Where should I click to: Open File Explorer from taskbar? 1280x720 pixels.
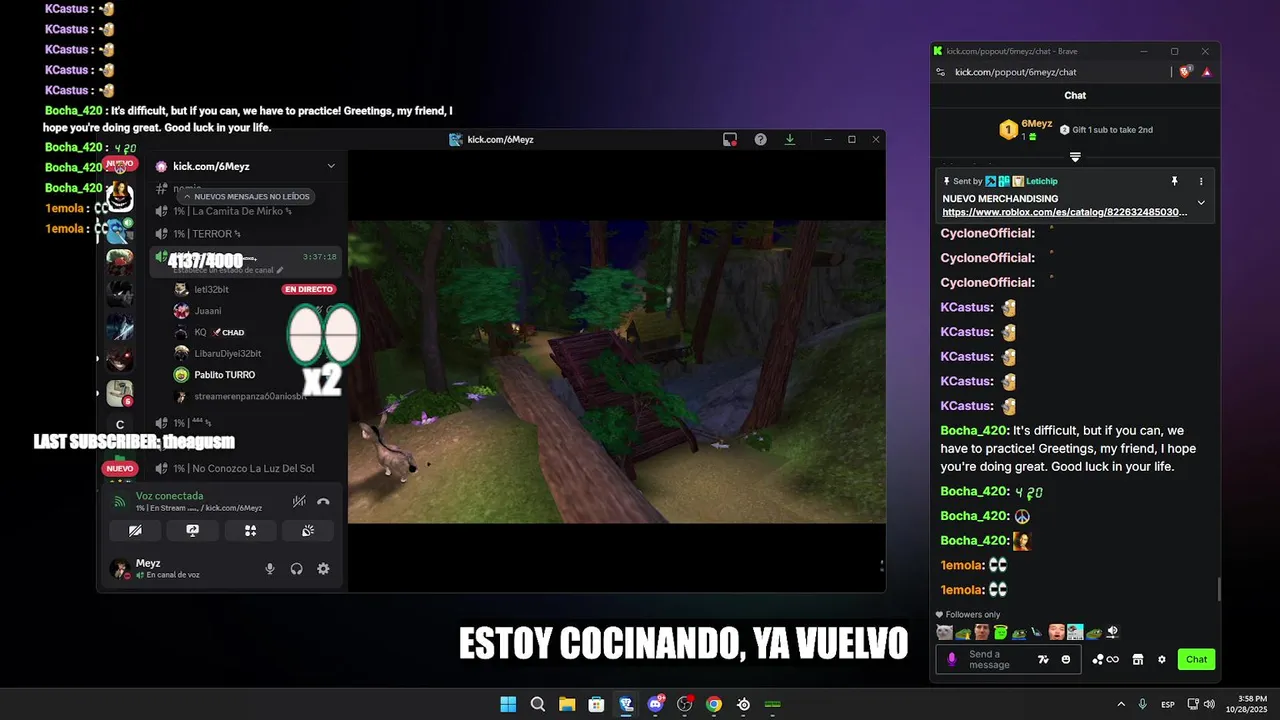point(567,704)
